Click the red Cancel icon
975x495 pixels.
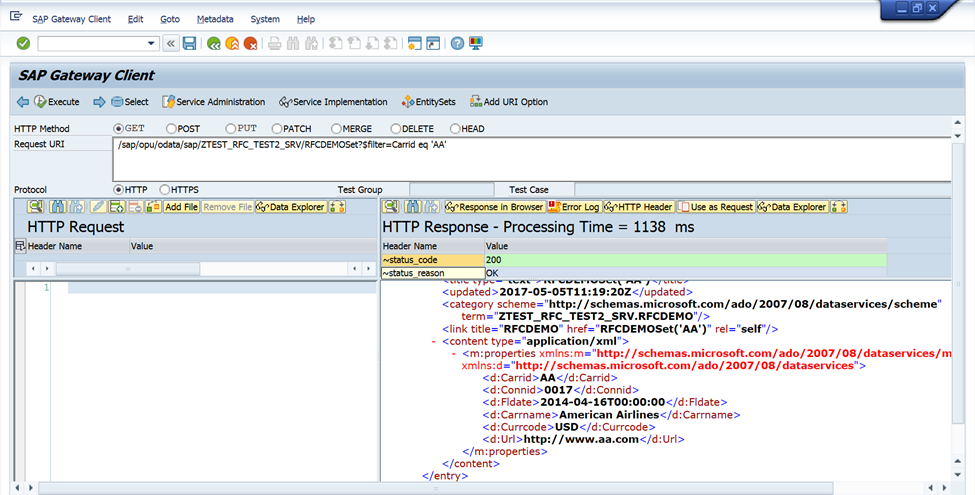[x=251, y=44]
